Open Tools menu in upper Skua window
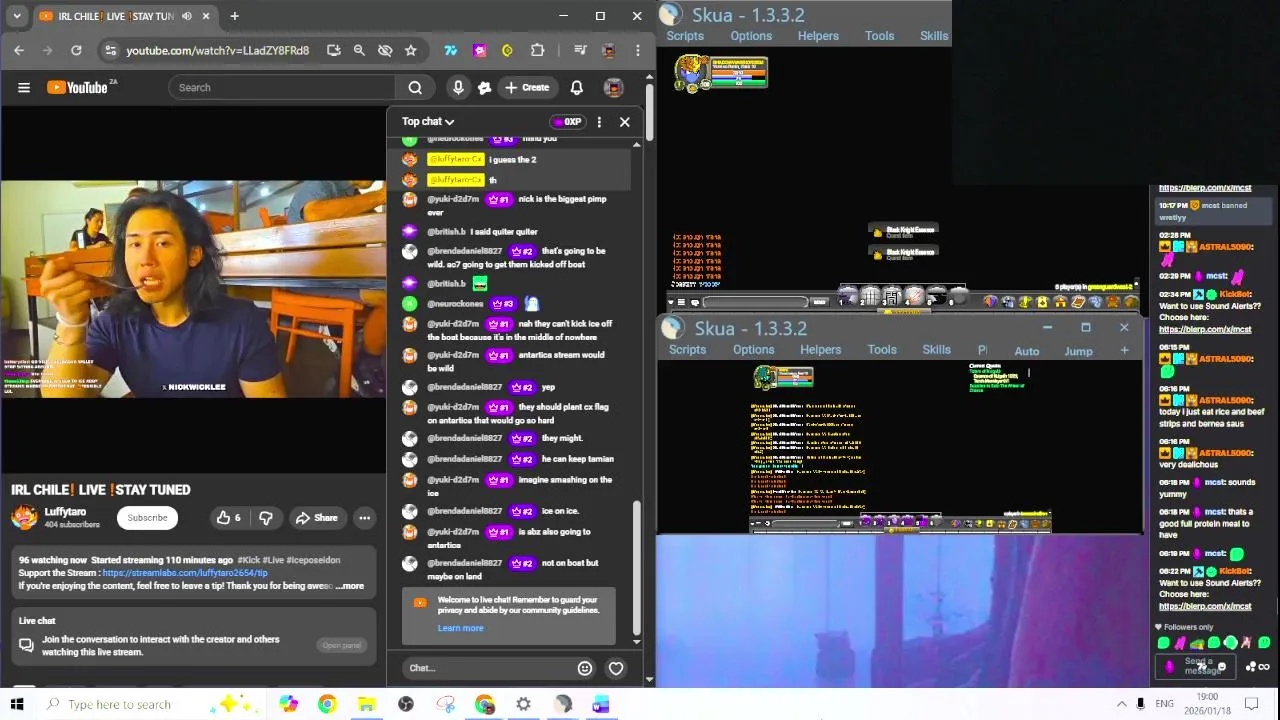This screenshot has width=1280, height=720. click(880, 36)
